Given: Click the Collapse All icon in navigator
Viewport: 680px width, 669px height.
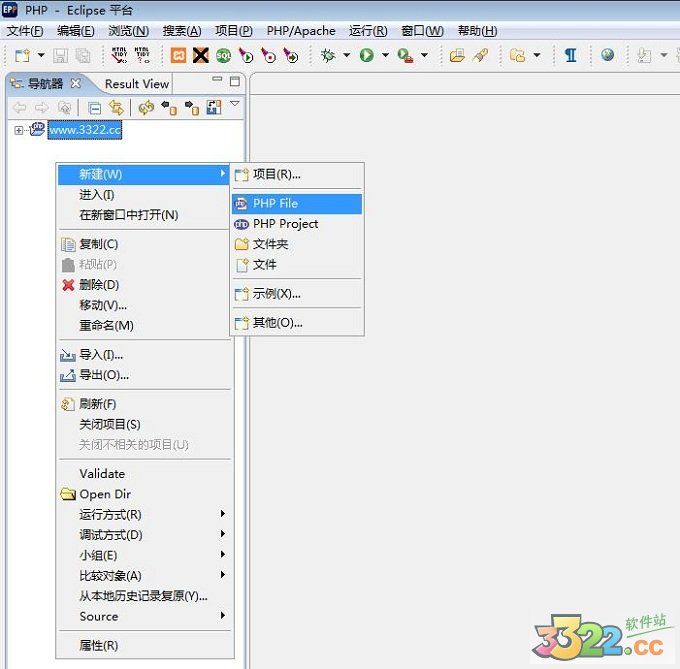Looking at the screenshot, I should point(95,108).
